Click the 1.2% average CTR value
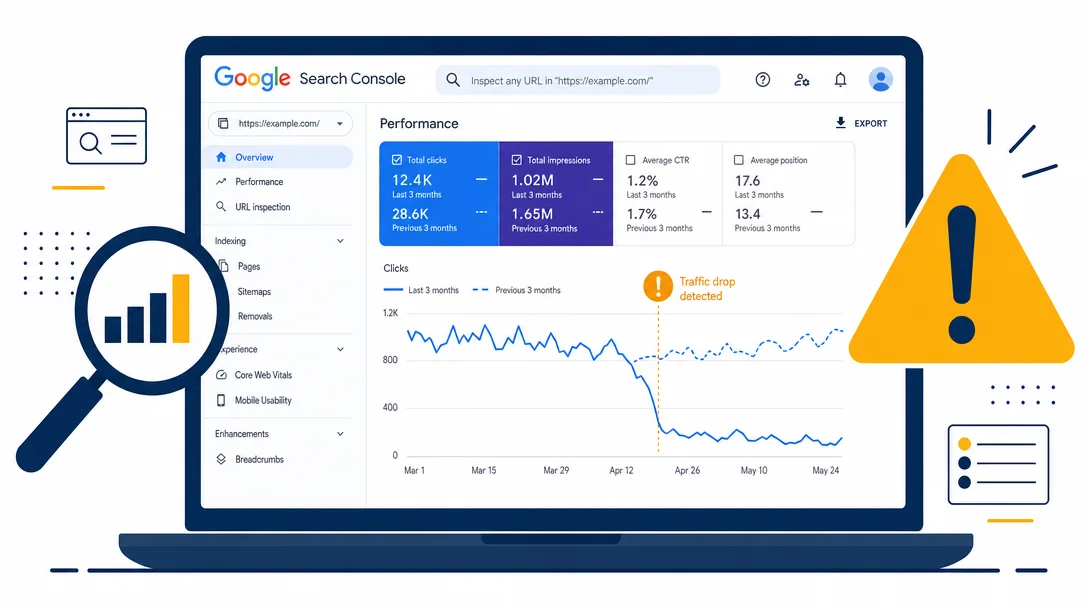Image resolution: width=1088 pixels, height=608 pixels. tap(642, 180)
